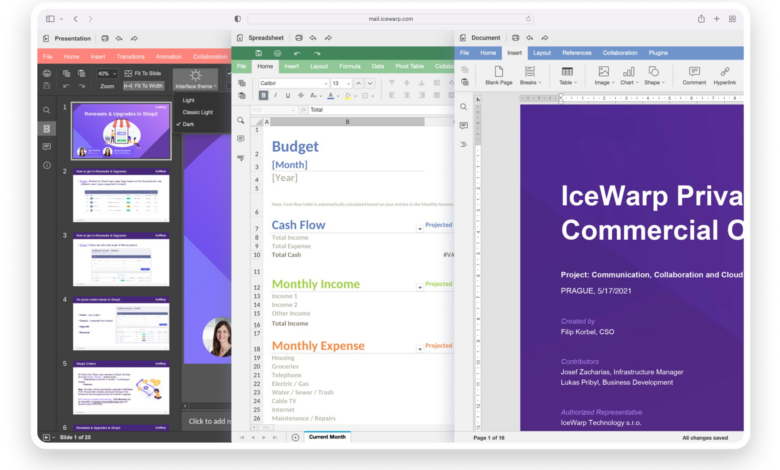
Task: Open Plugins tab in Document
Action: (658, 53)
